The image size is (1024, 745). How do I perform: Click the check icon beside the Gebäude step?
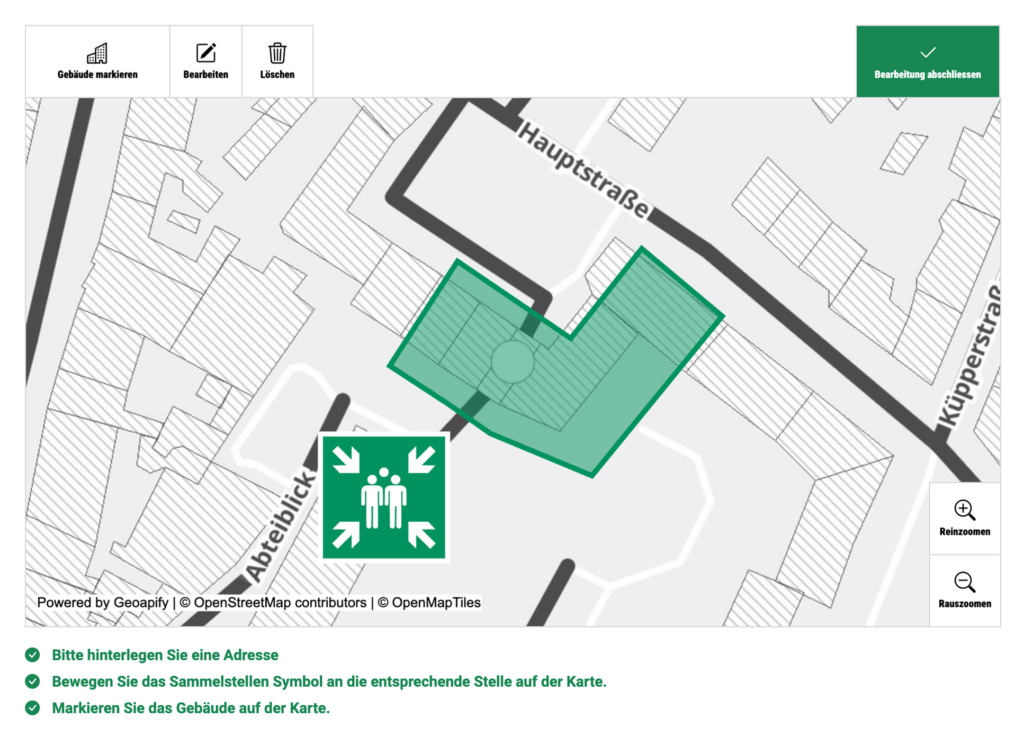[x=33, y=708]
